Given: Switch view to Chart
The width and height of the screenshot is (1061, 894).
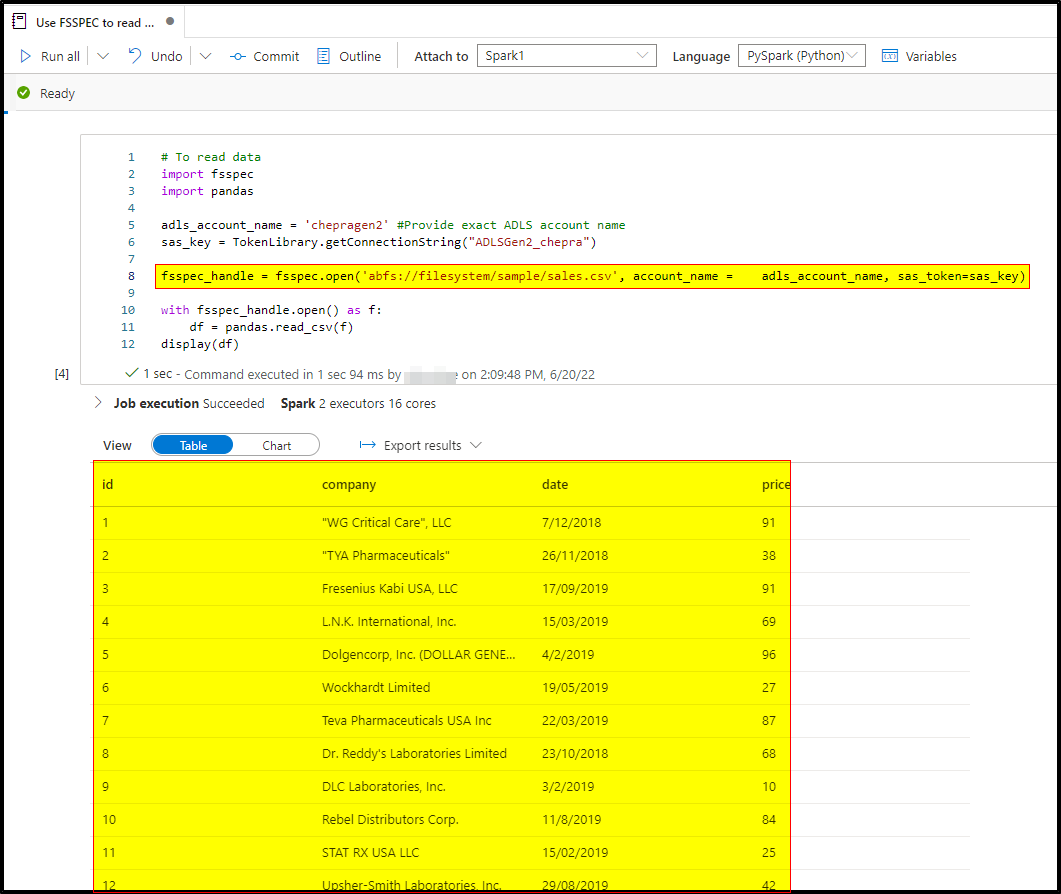Looking at the screenshot, I should coord(276,445).
